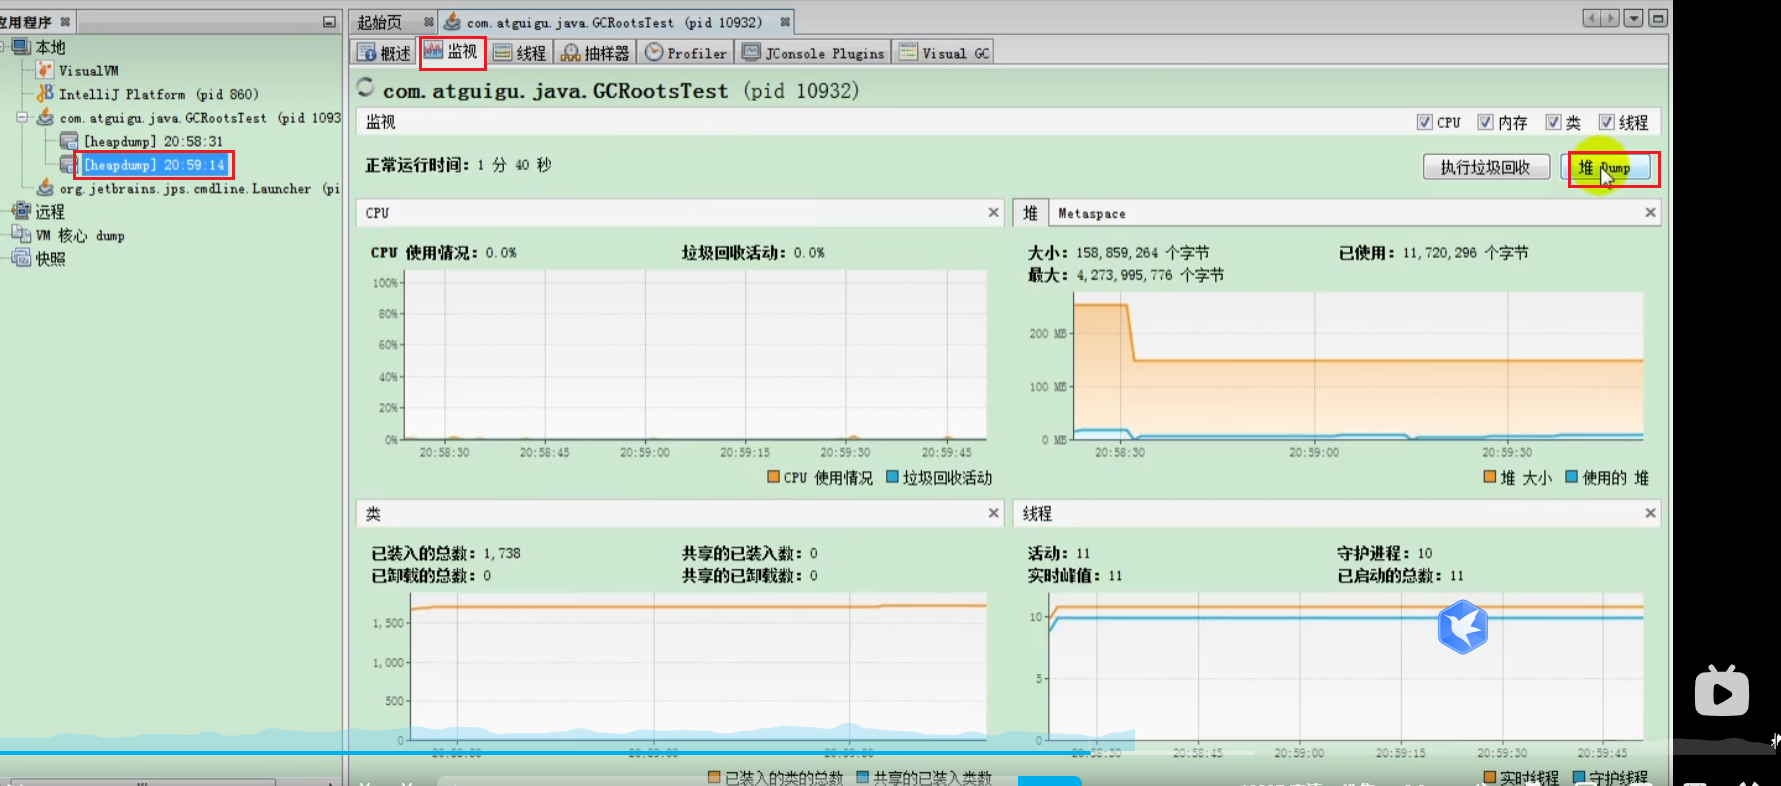Open the JConsole Plugins tab
1781x786 pixels.
813,53
